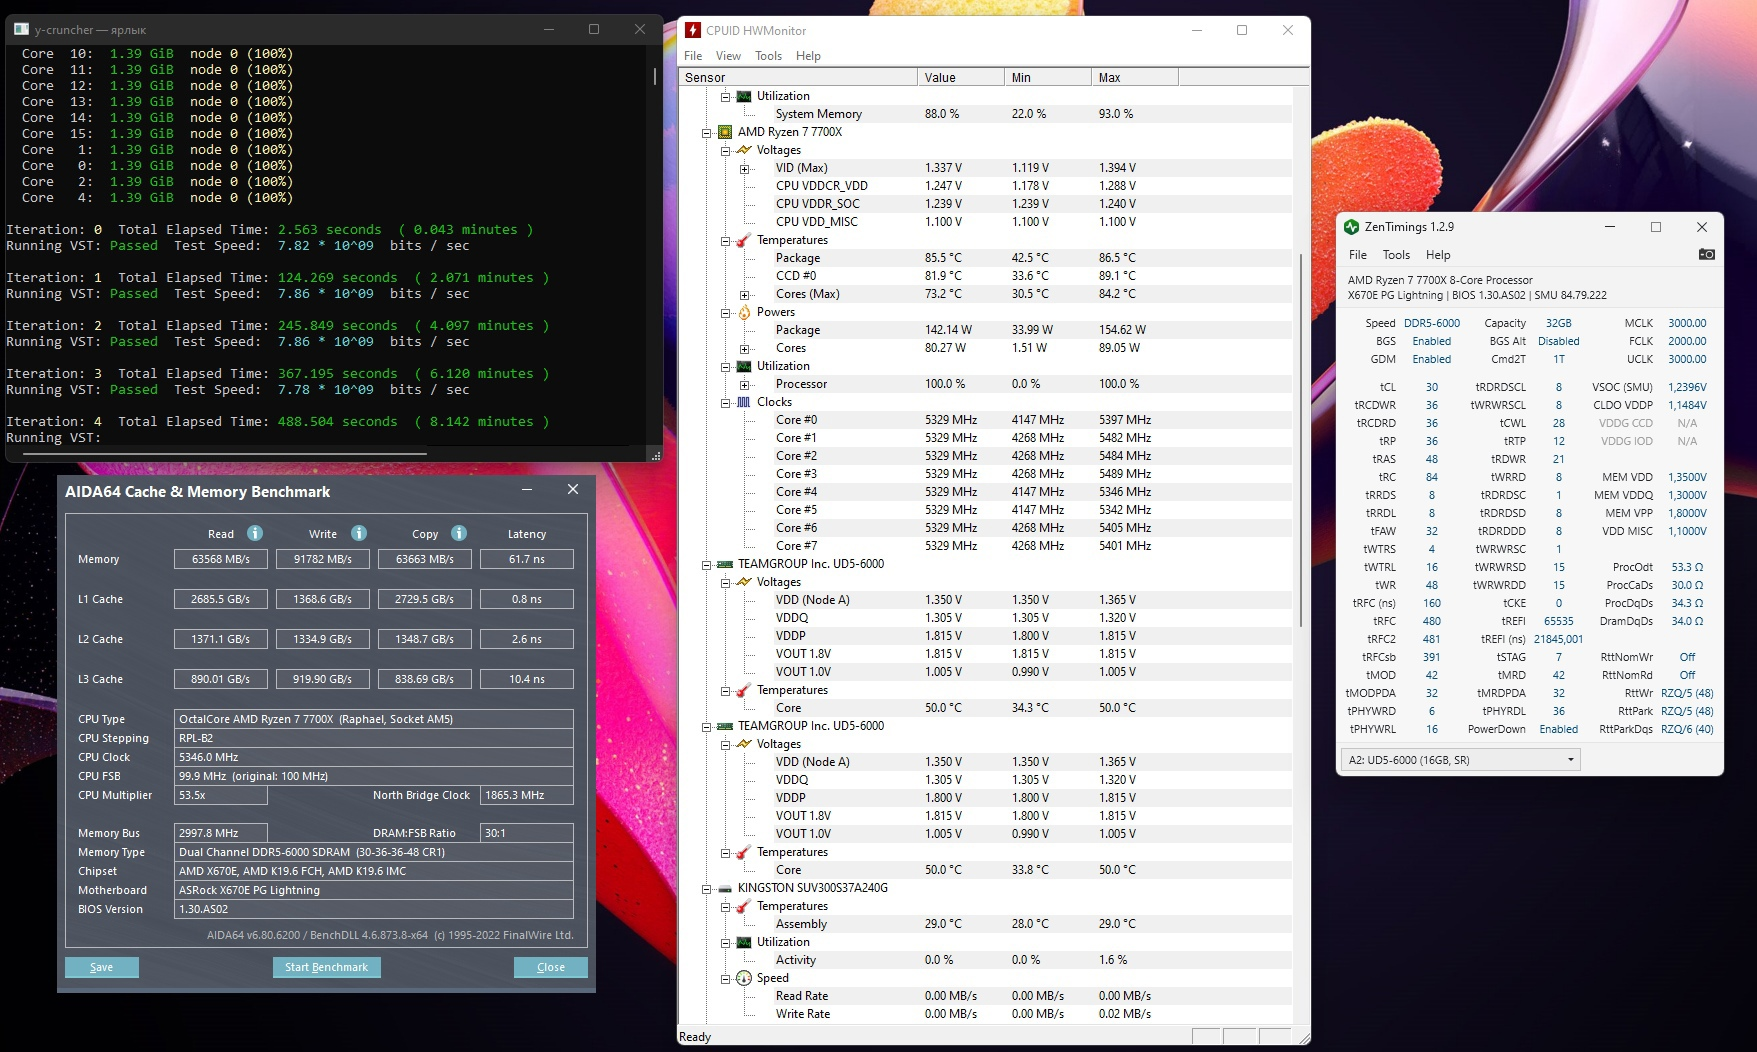
Task: Click the L3 Cache Latency value 10.4 ns
Action: [527, 679]
